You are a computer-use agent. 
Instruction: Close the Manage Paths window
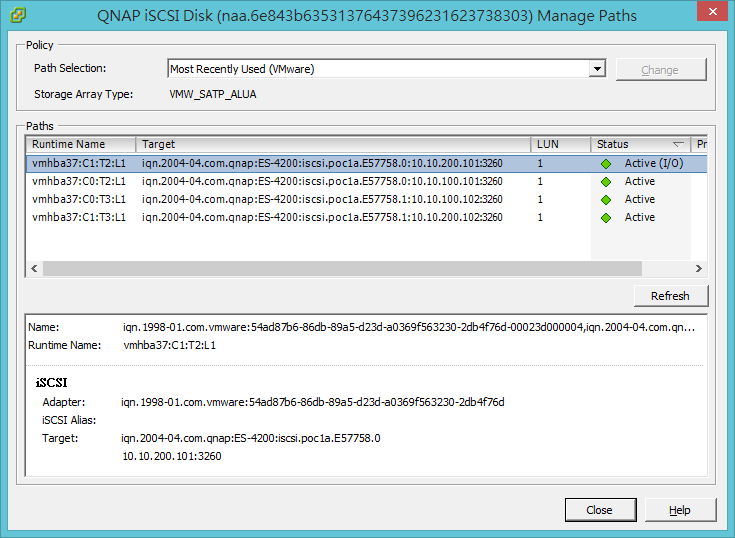pyautogui.click(x=712, y=11)
